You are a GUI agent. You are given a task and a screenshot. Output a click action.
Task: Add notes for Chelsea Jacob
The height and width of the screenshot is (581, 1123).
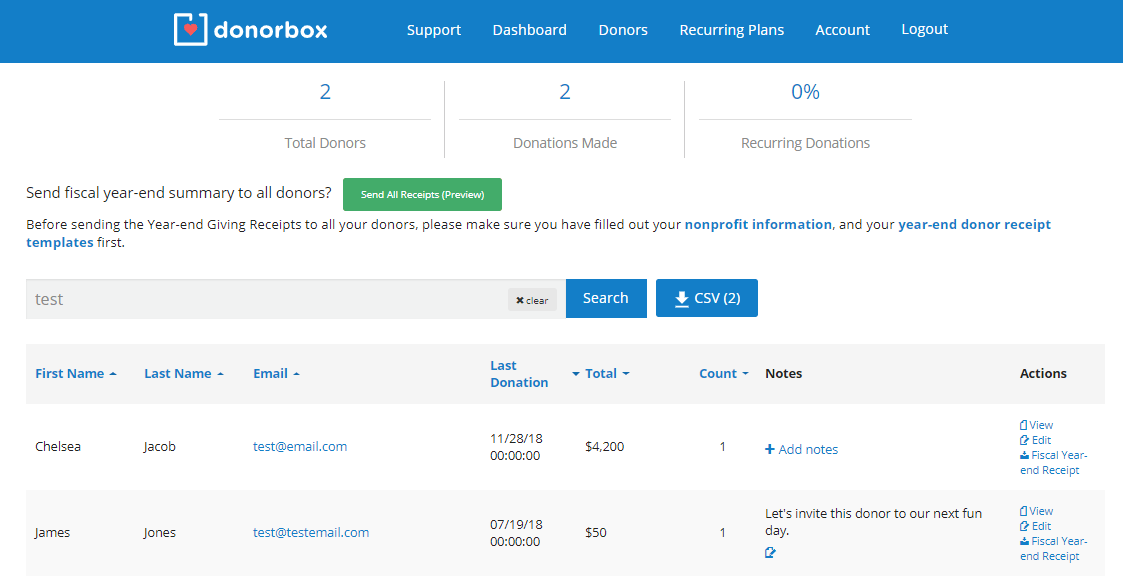point(801,449)
